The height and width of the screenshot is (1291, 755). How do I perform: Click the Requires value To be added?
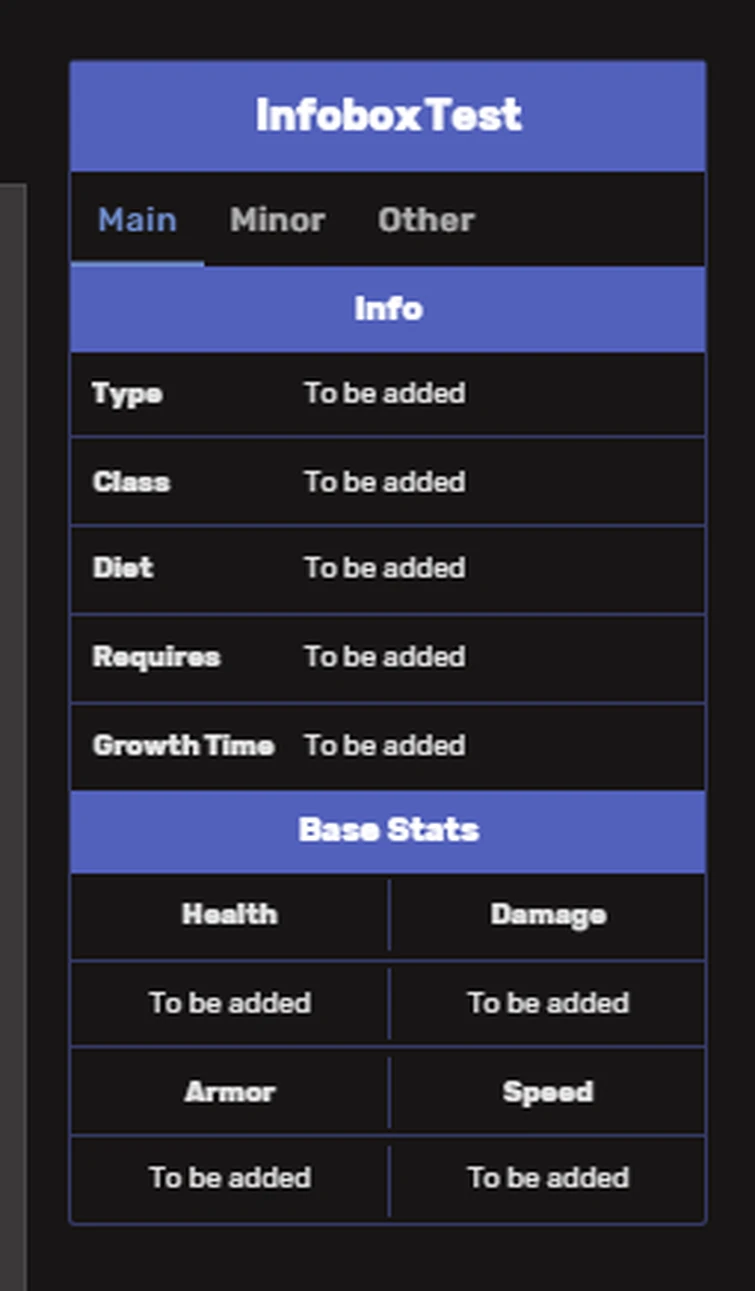[x=386, y=657]
